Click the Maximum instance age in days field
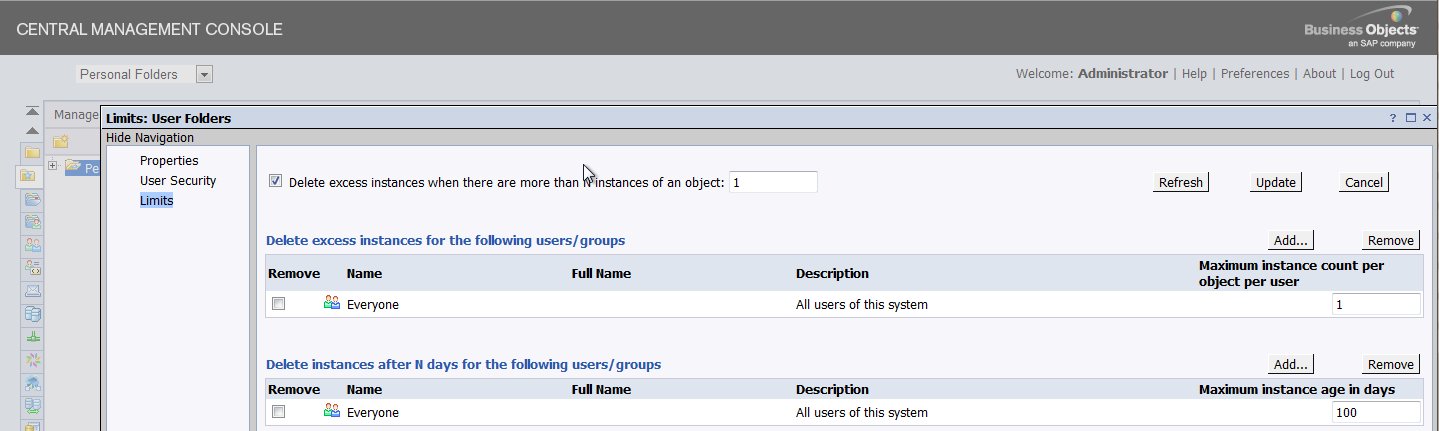 coord(1376,412)
